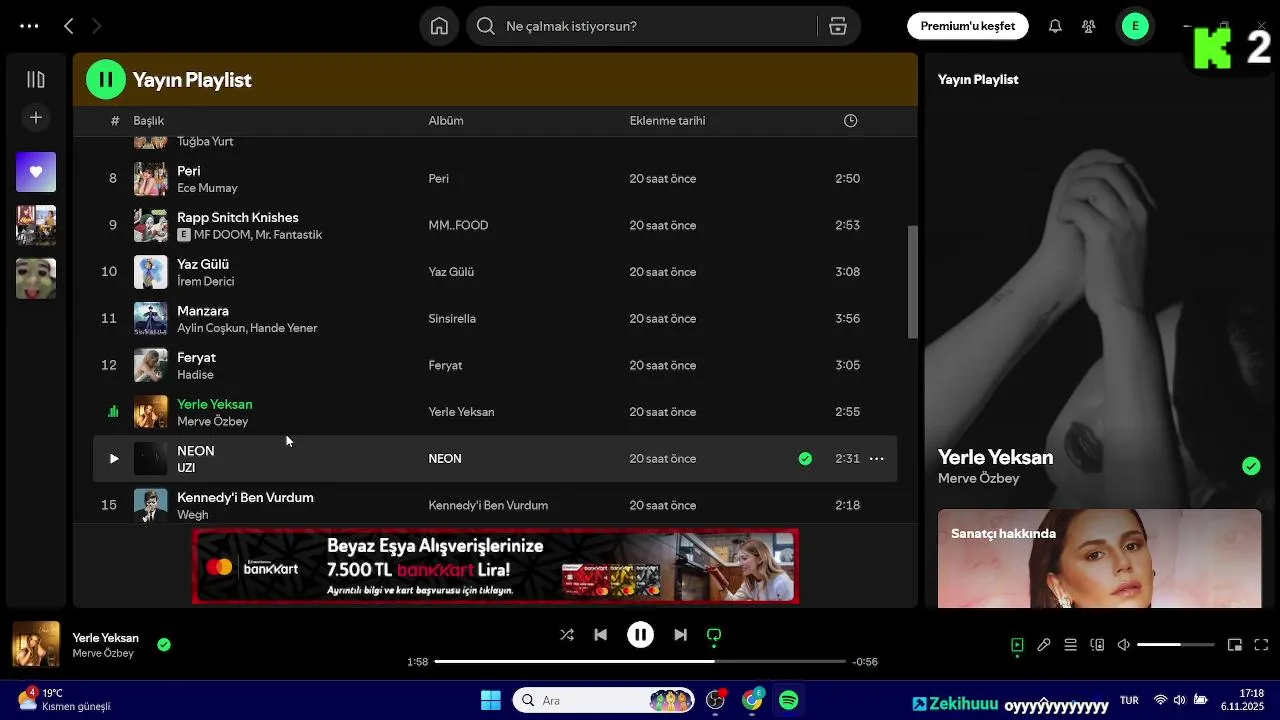The image size is (1280, 720).
Task: Toggle the Now Playing view icon
Action: (x=1017, y=645)
